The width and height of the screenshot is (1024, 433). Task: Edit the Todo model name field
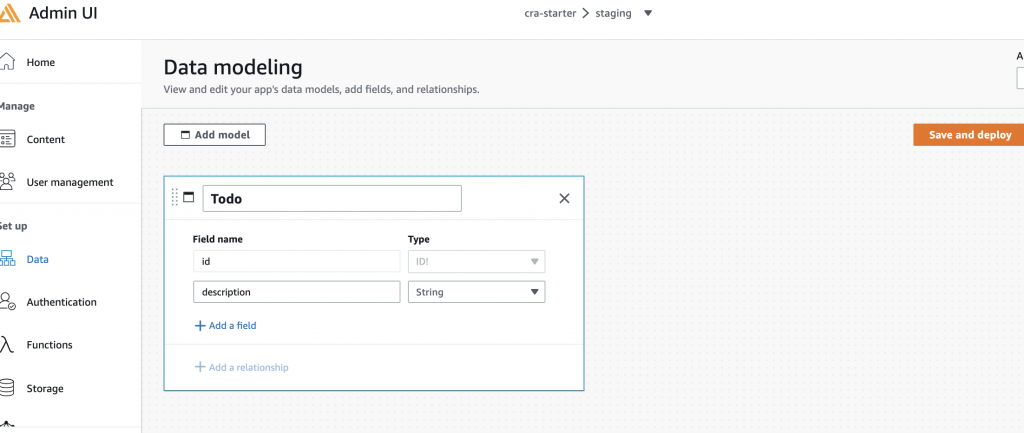[x=332, y=199]
